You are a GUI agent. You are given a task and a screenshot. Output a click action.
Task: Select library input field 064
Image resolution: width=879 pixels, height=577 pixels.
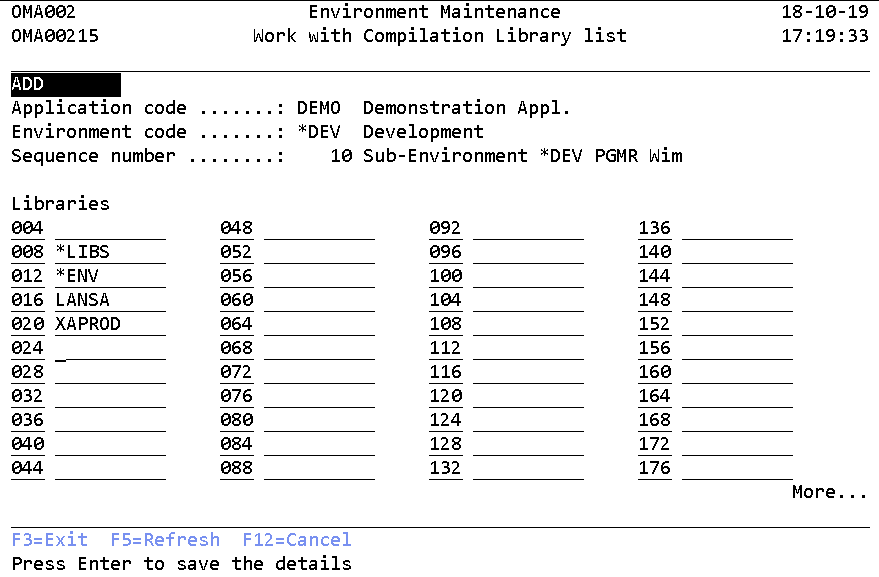click(319, 325)
